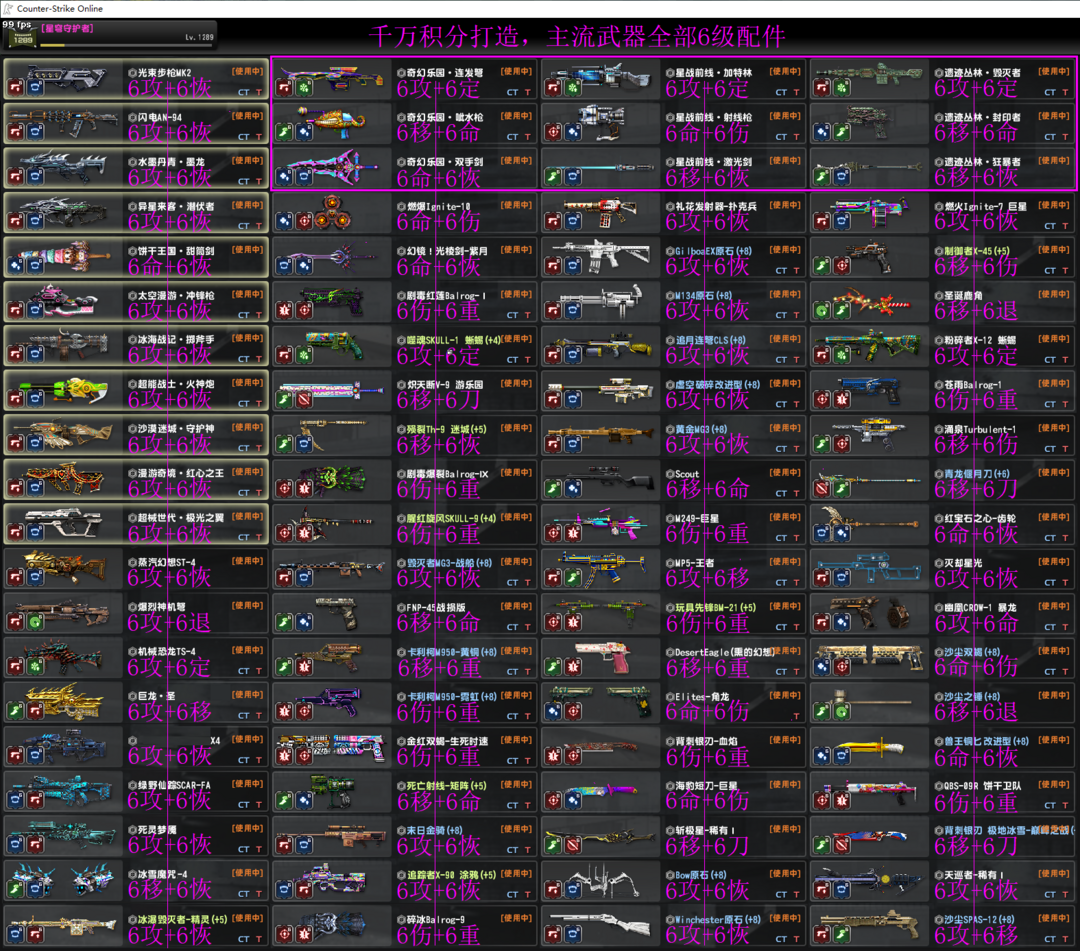Viewport: 1080px width, 951px height.
Task: Click red crosshair icon on 涌泉Turbulent-1 card
Action: coord(842,444)
